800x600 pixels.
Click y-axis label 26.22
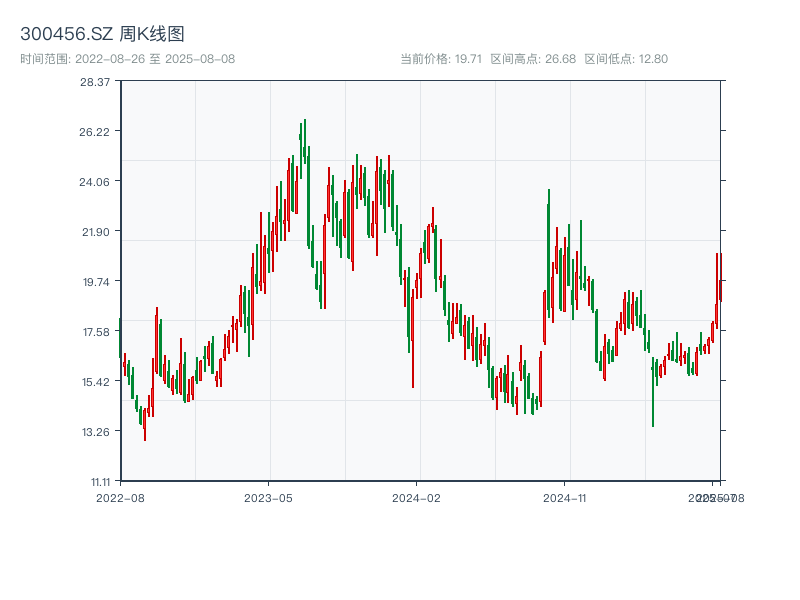point(94,132)
